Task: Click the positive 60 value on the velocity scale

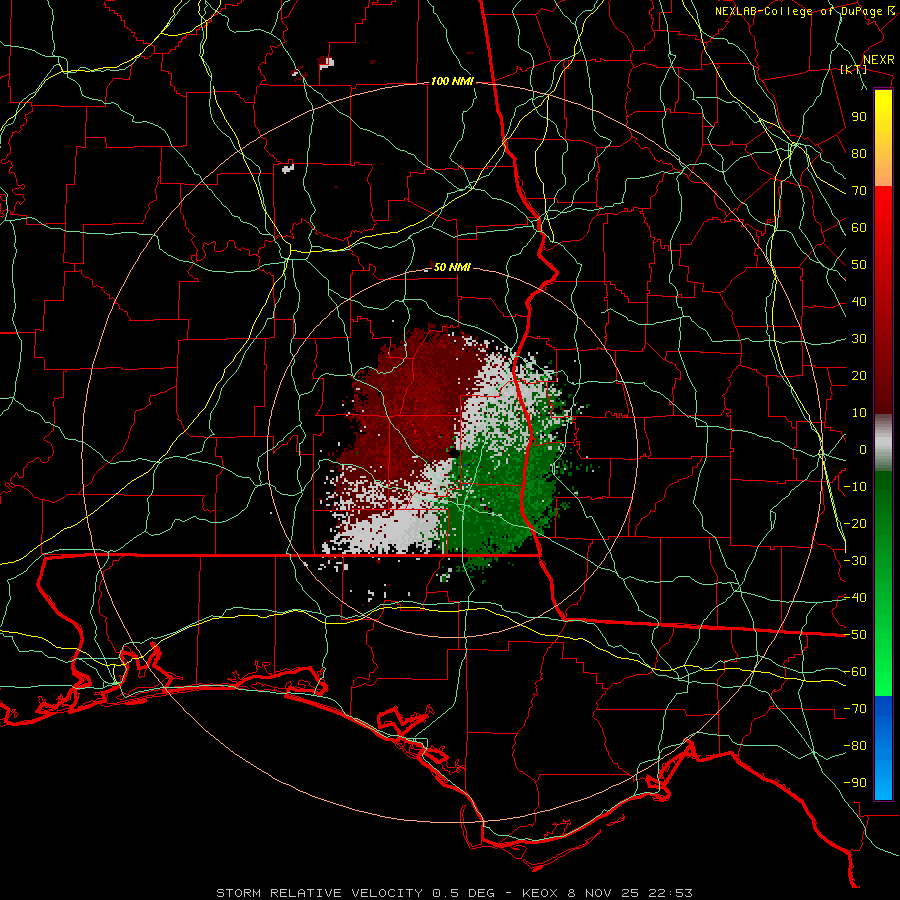Action: point(859,228)
